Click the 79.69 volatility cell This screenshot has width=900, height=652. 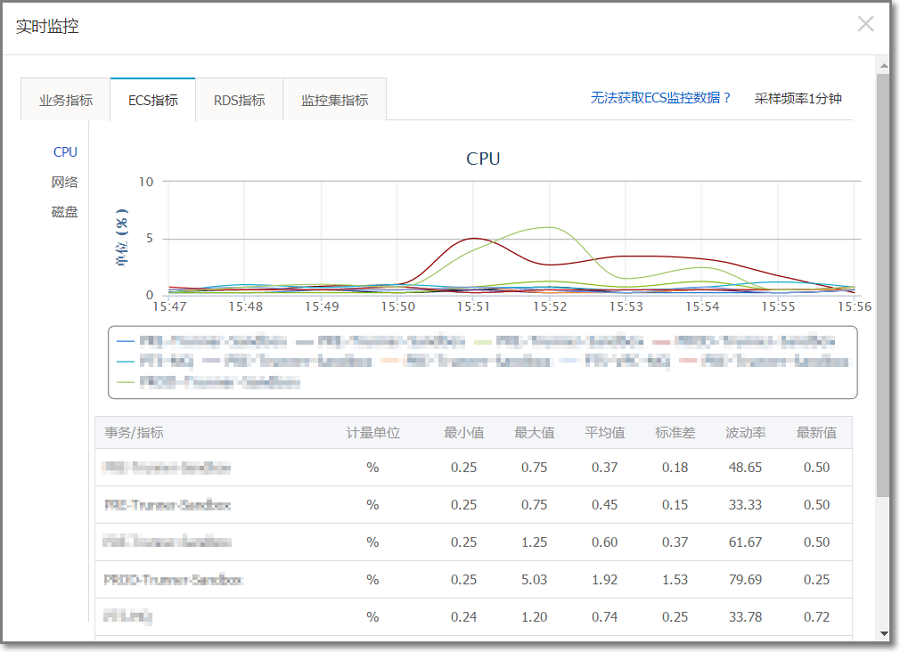(746, 580)
